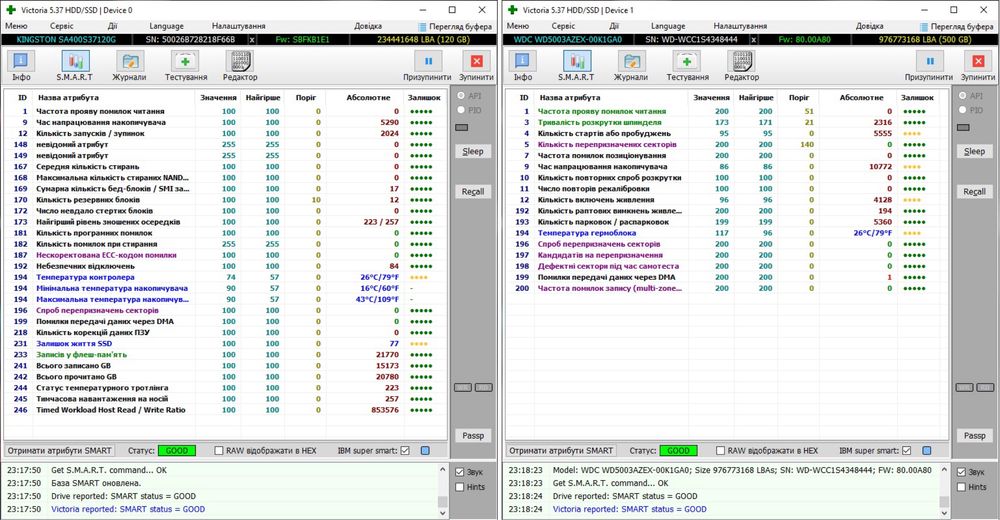Click the x next to WD serial number

point(753,40)
